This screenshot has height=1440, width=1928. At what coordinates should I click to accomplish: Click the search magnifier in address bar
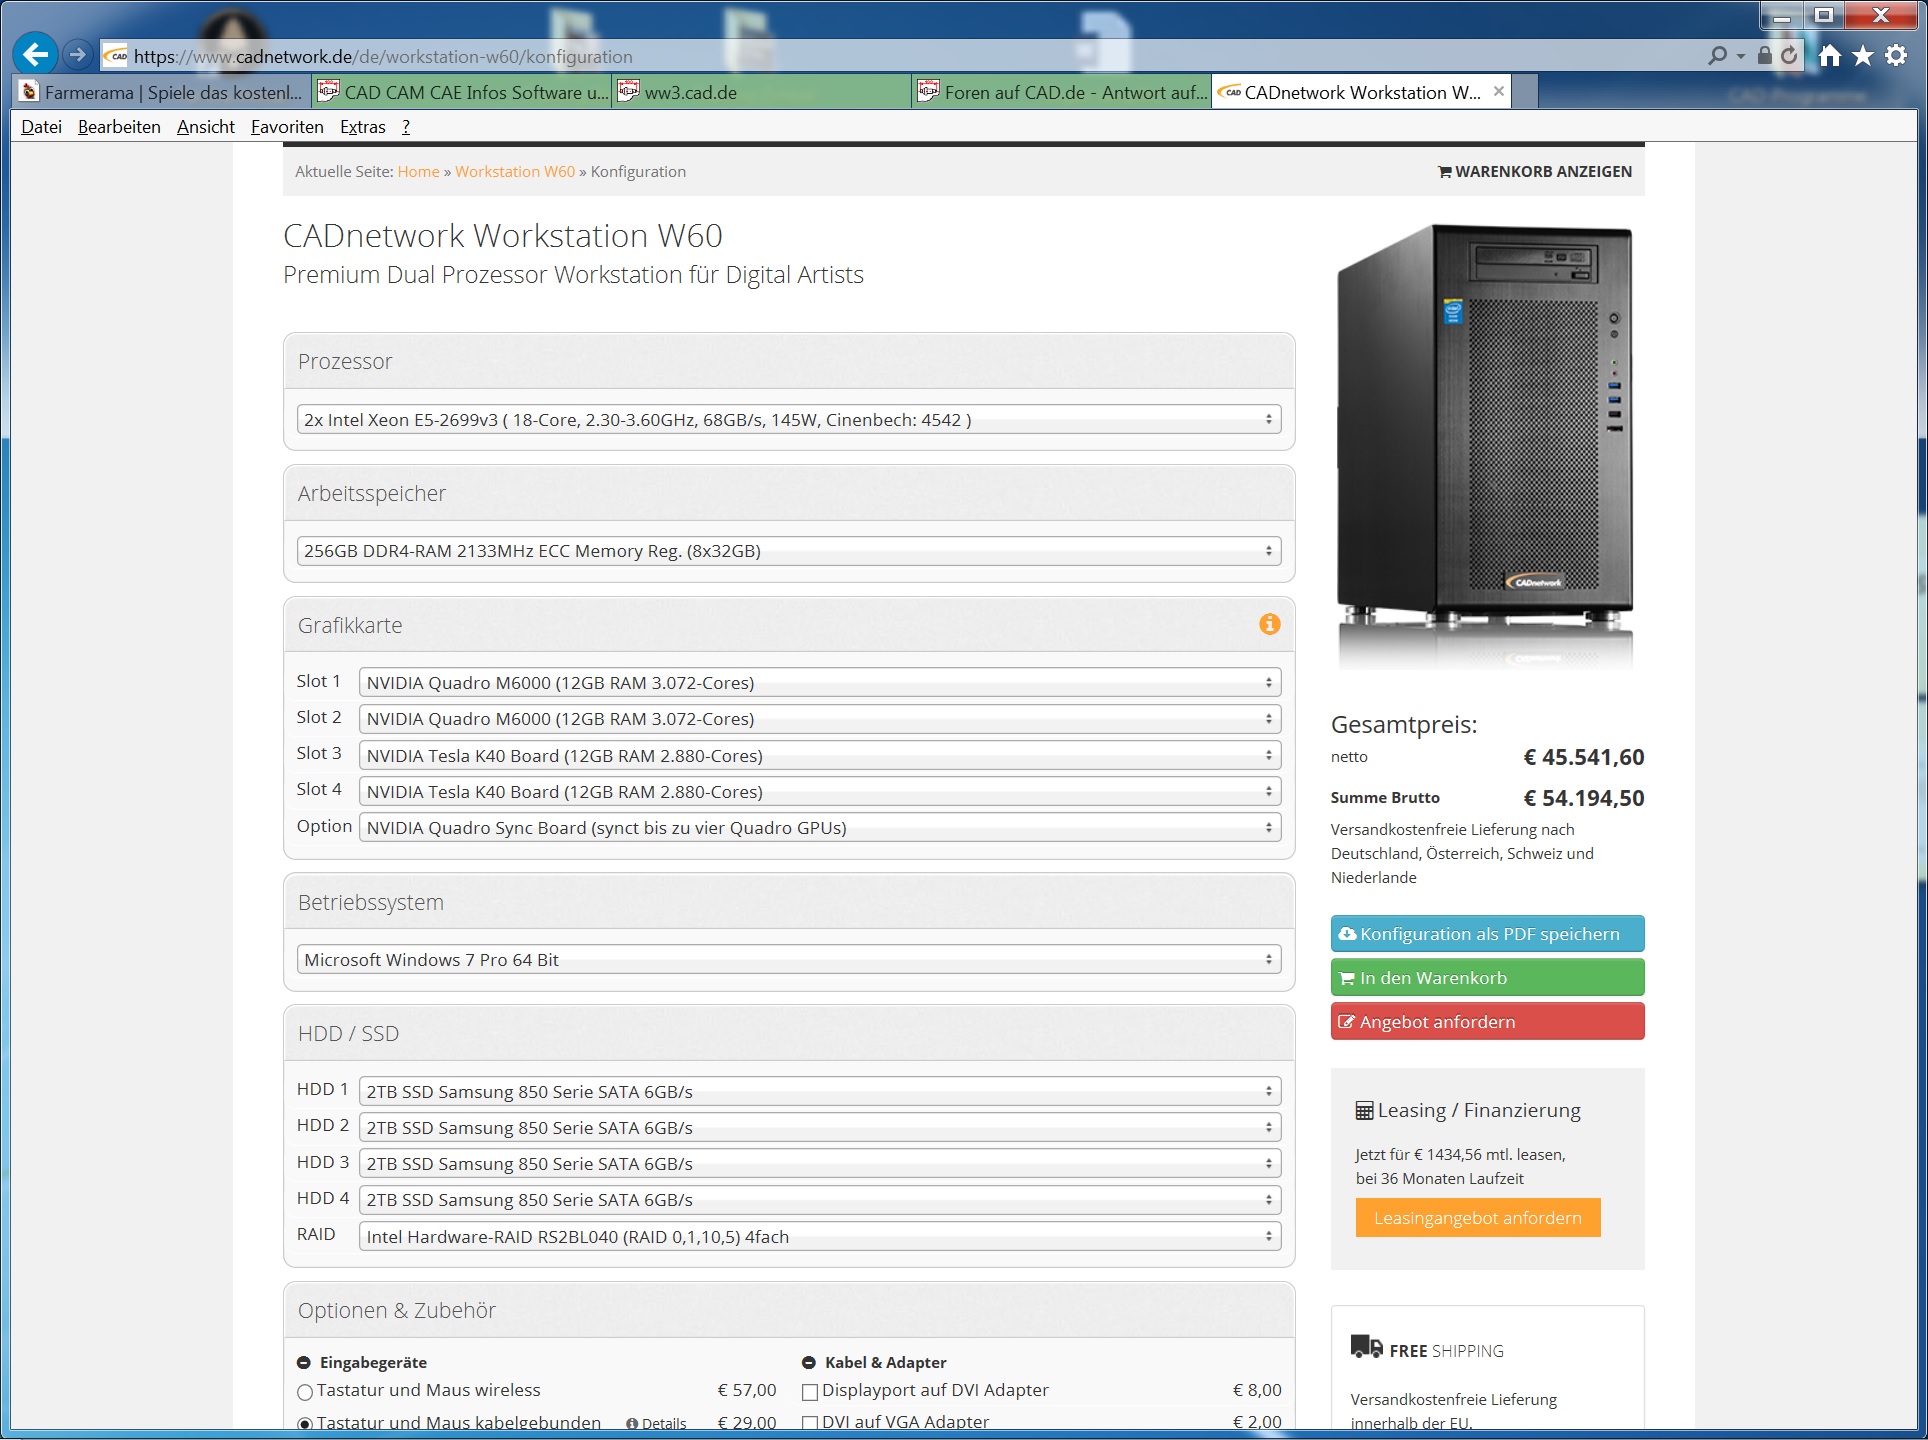1718,56
